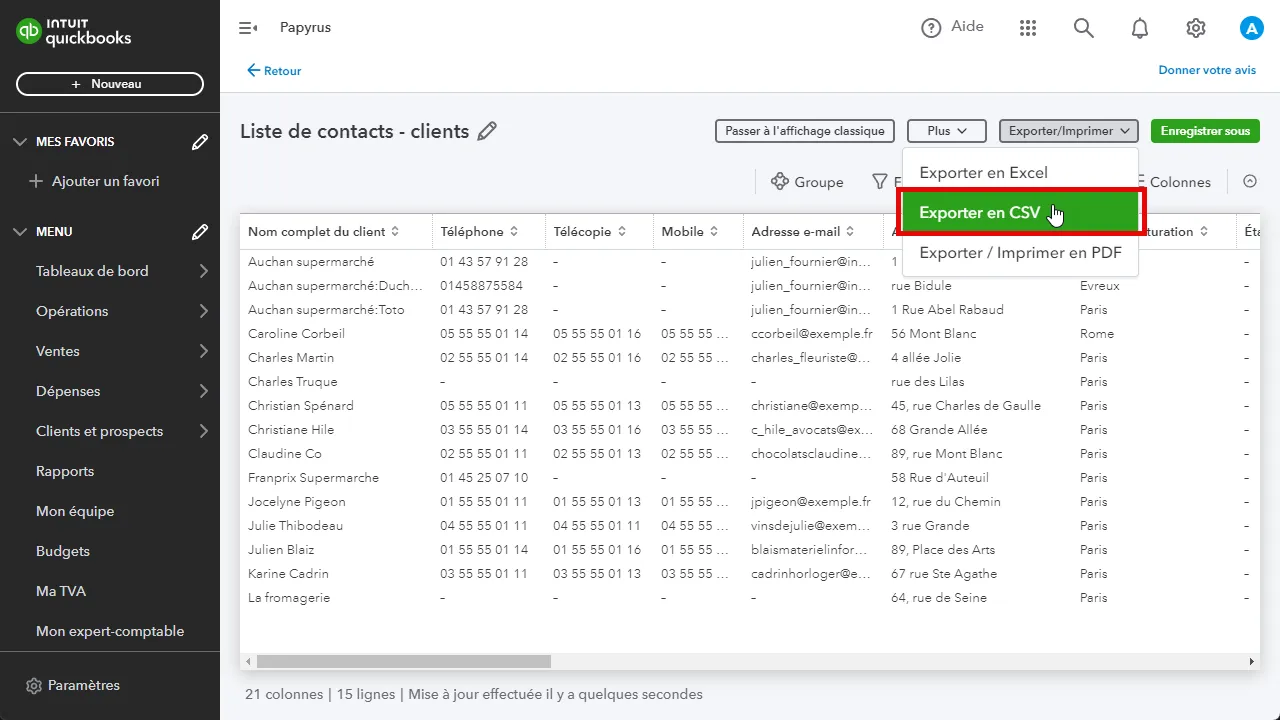
Task: Open Mon expert-comptable in the sidebar
Action: [x=110, y=631]
